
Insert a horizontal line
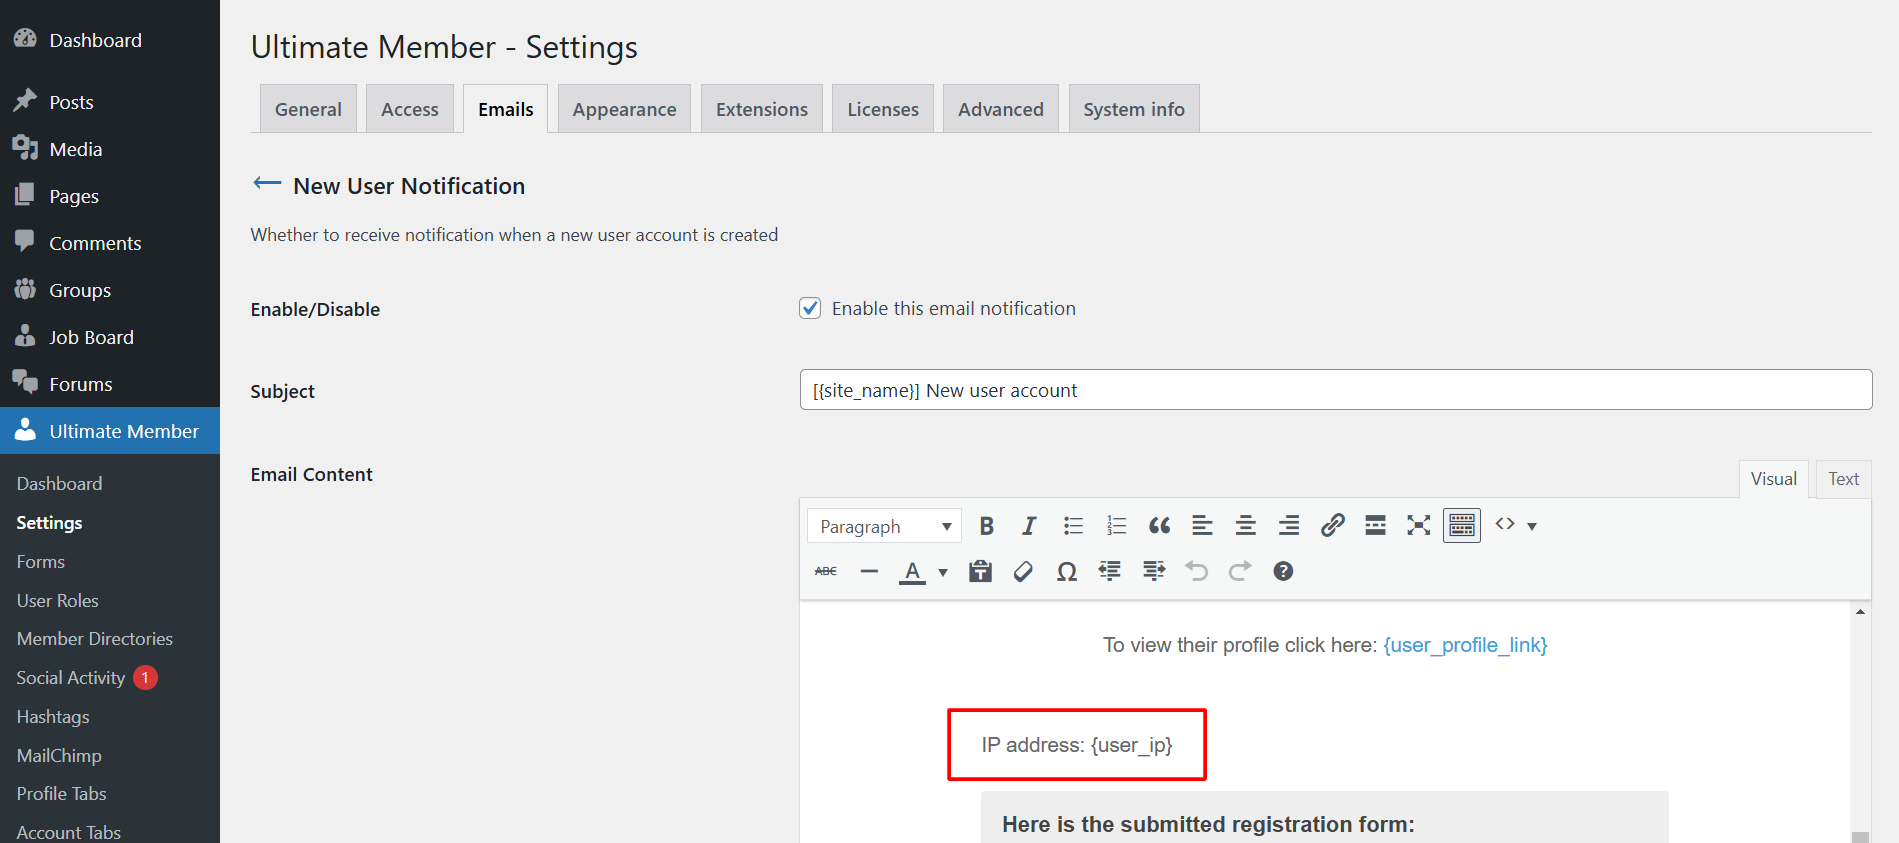[869, 571]
